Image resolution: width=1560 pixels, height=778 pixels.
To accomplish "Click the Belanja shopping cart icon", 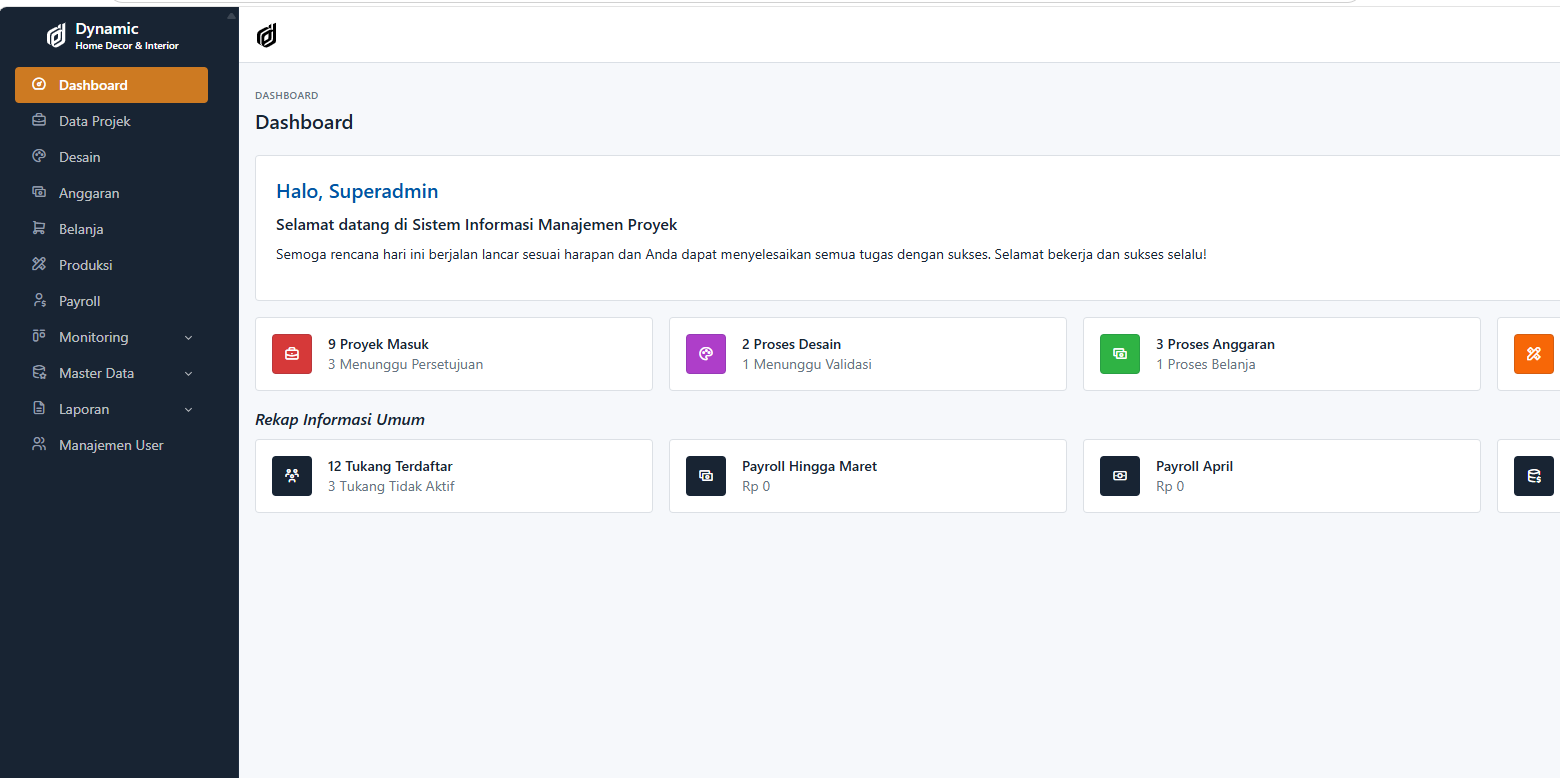I will [39, 229].
